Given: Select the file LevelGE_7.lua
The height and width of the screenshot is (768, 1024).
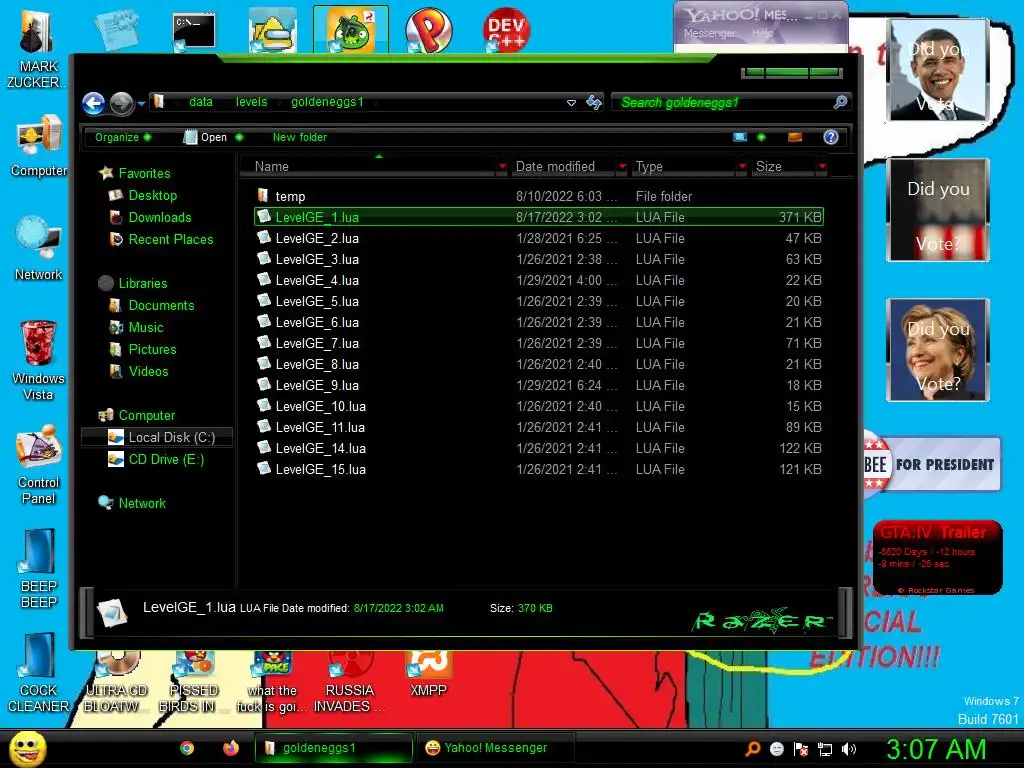Looking at the screenshot, I should click(538, 344).
